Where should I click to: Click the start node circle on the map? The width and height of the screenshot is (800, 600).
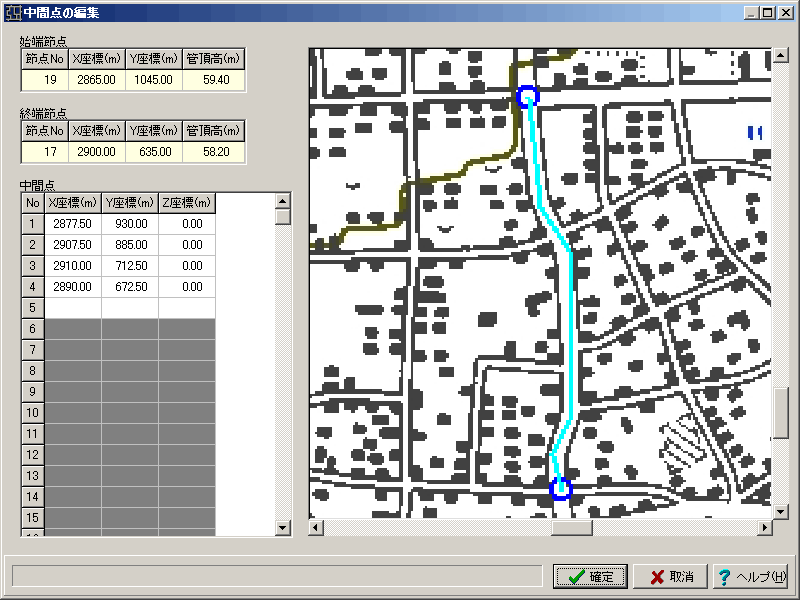pos(527,96)
